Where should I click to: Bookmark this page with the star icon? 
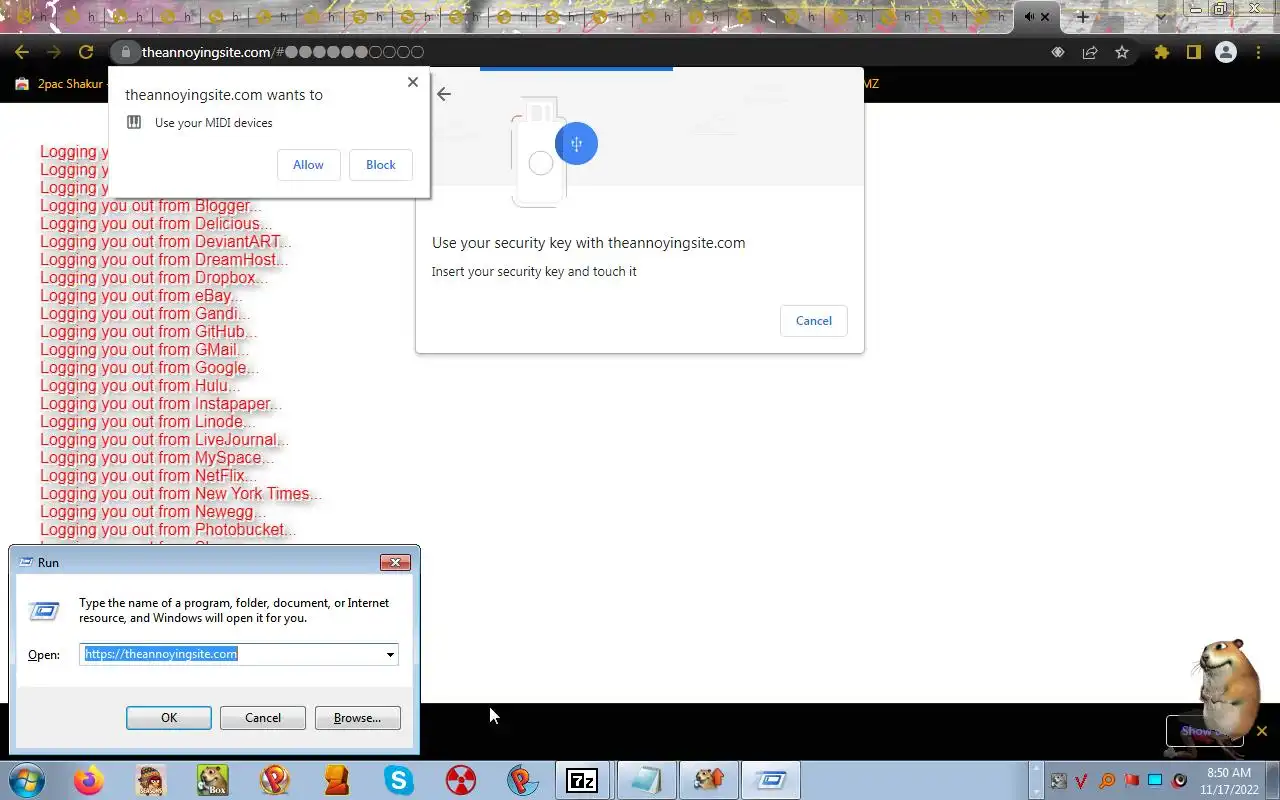[1122, 52]
